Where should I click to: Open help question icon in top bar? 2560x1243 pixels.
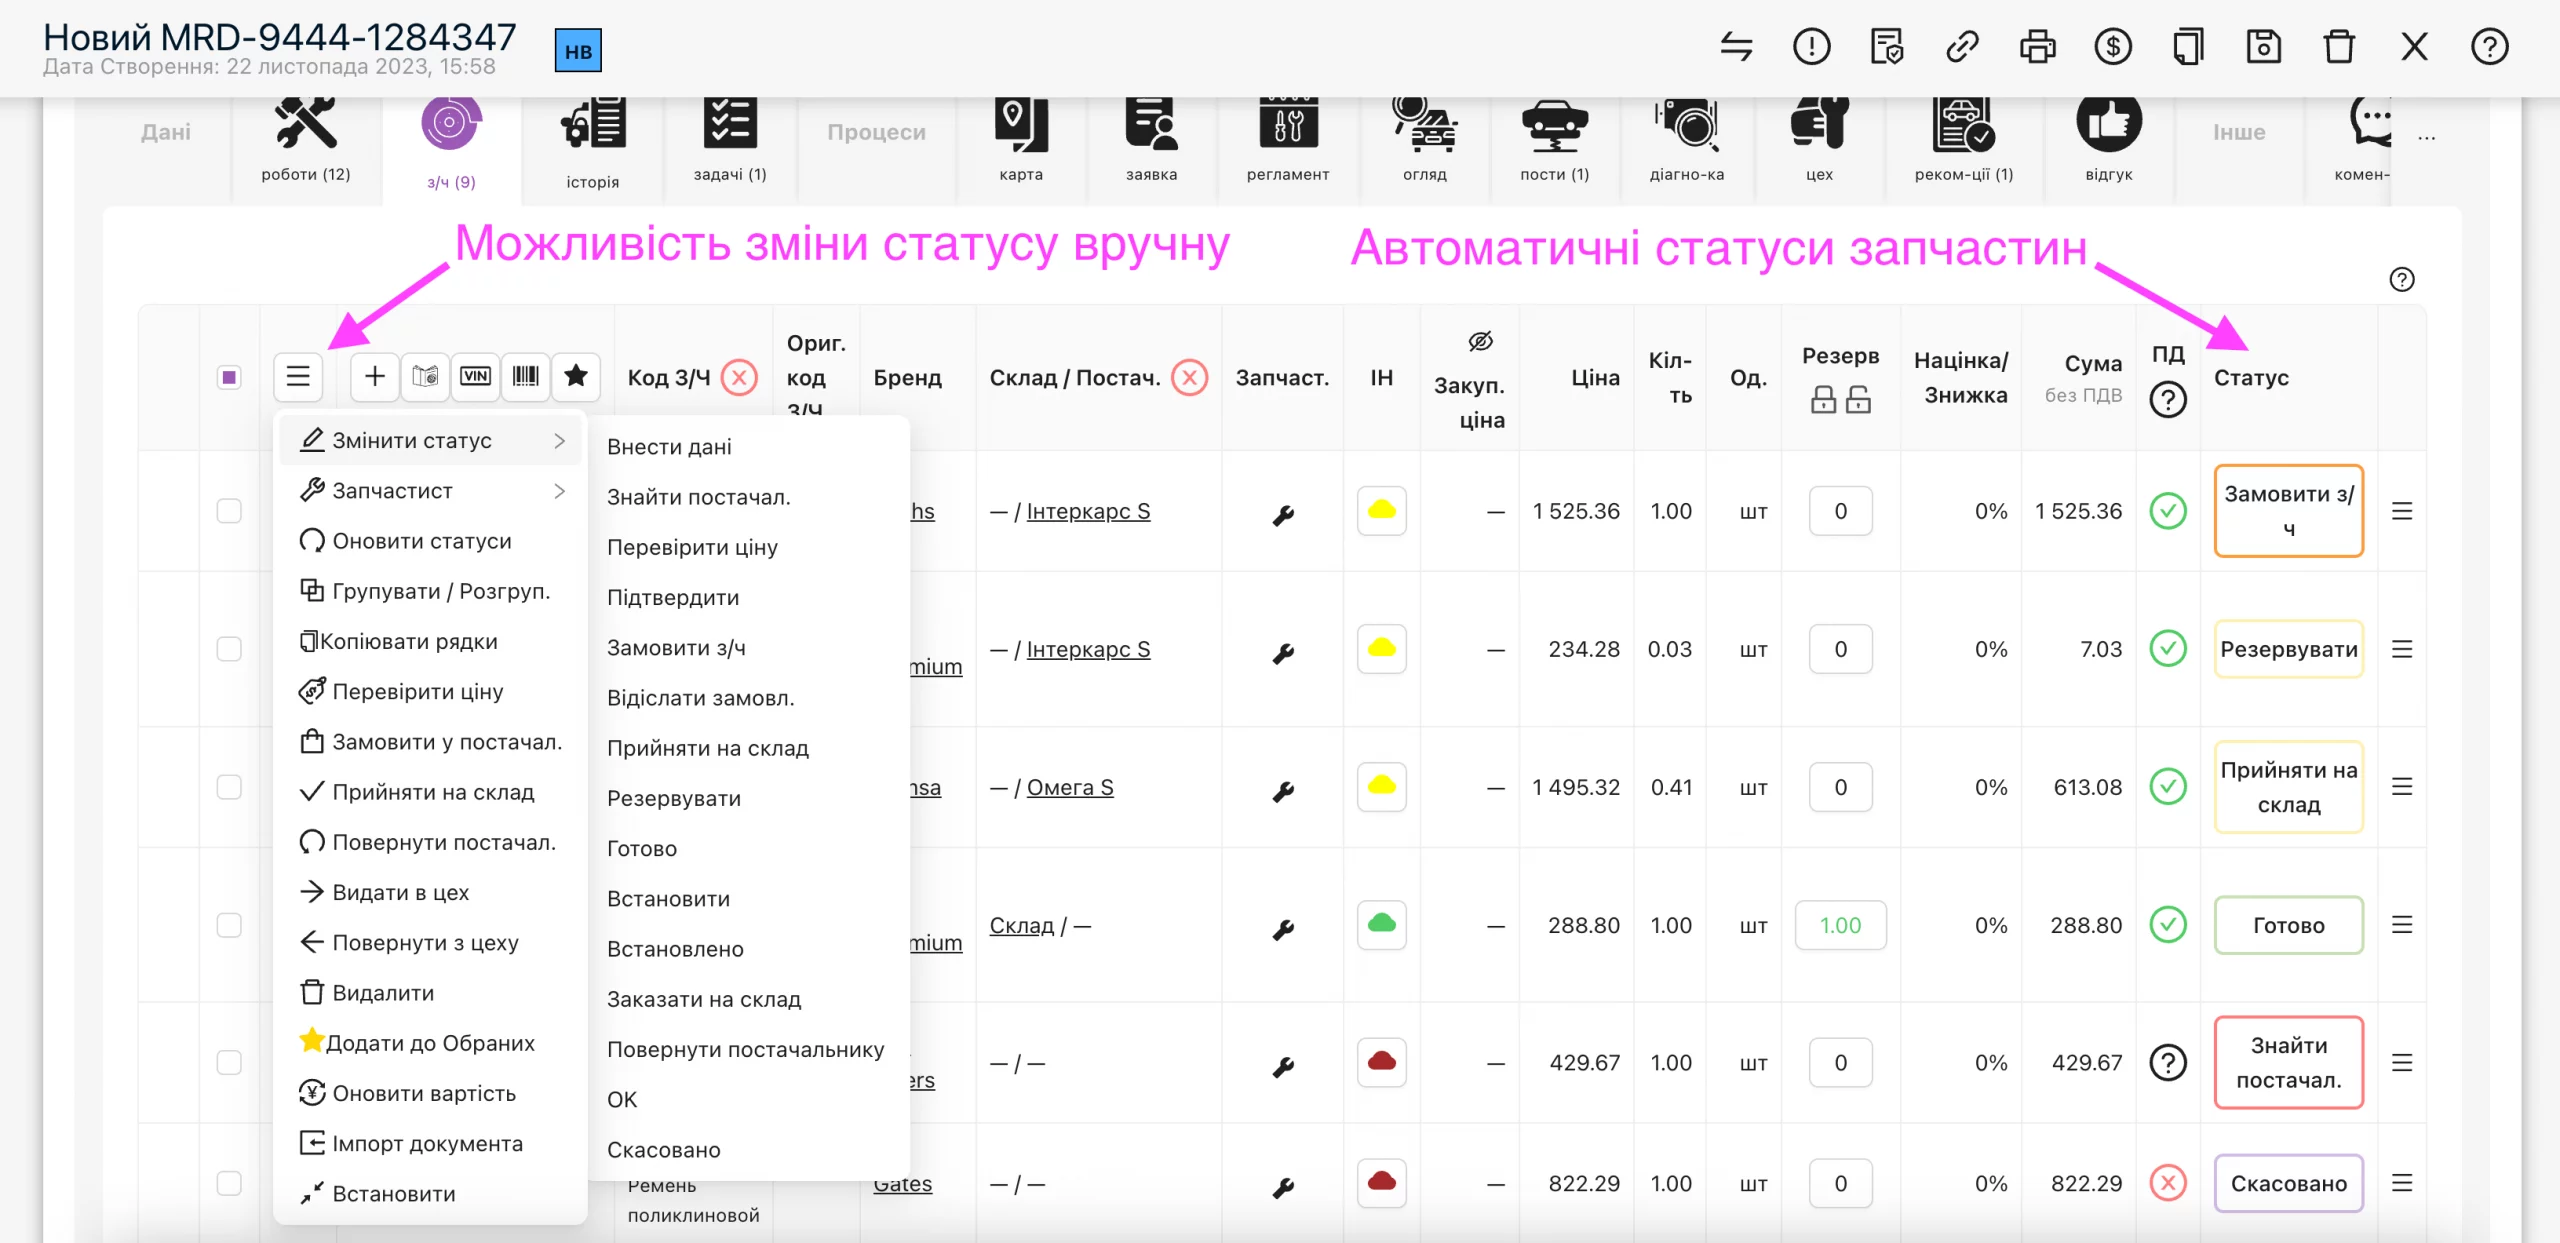(2490, 47)
